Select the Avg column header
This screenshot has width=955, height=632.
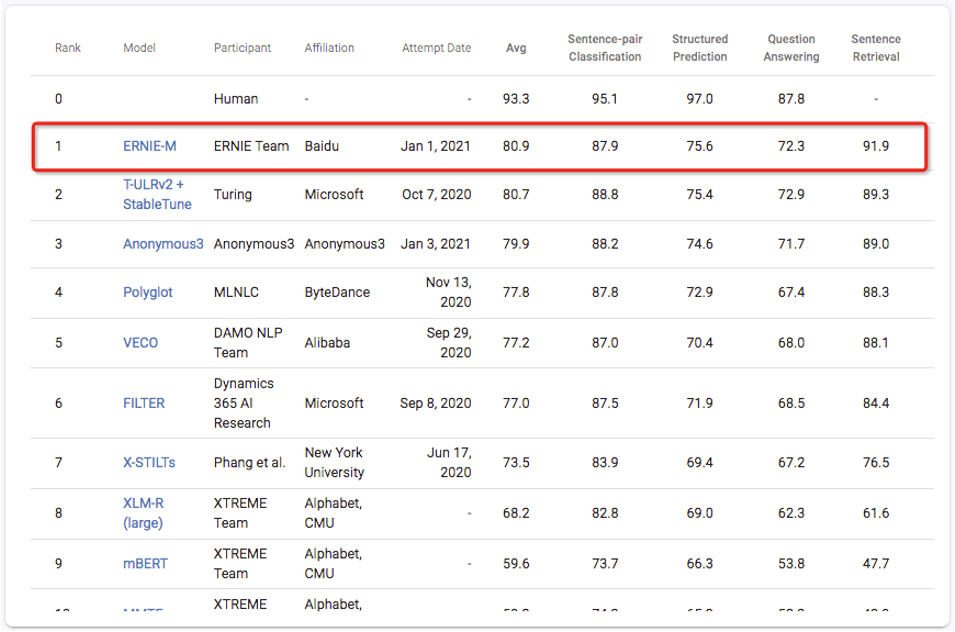(x=516, y=48)
